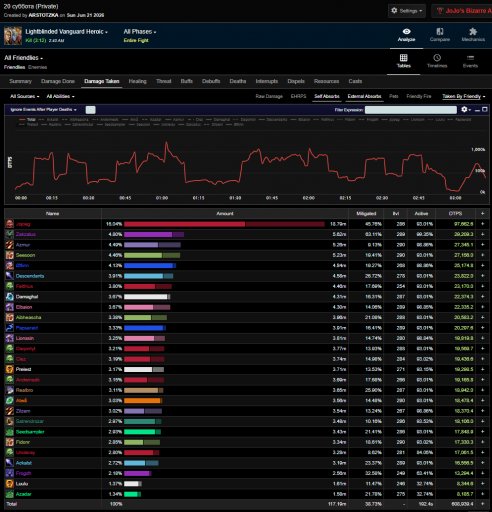Viewport: 492px width, 512px height.
Task: Click the class icon beside Luulu
Action: [10, 484]
